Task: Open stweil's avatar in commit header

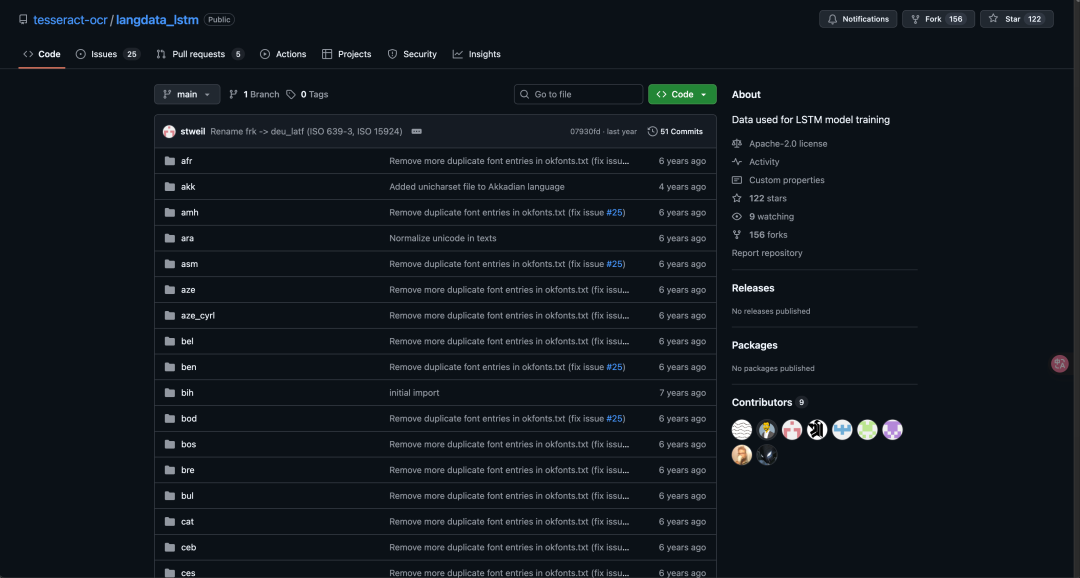Action: 169,132
